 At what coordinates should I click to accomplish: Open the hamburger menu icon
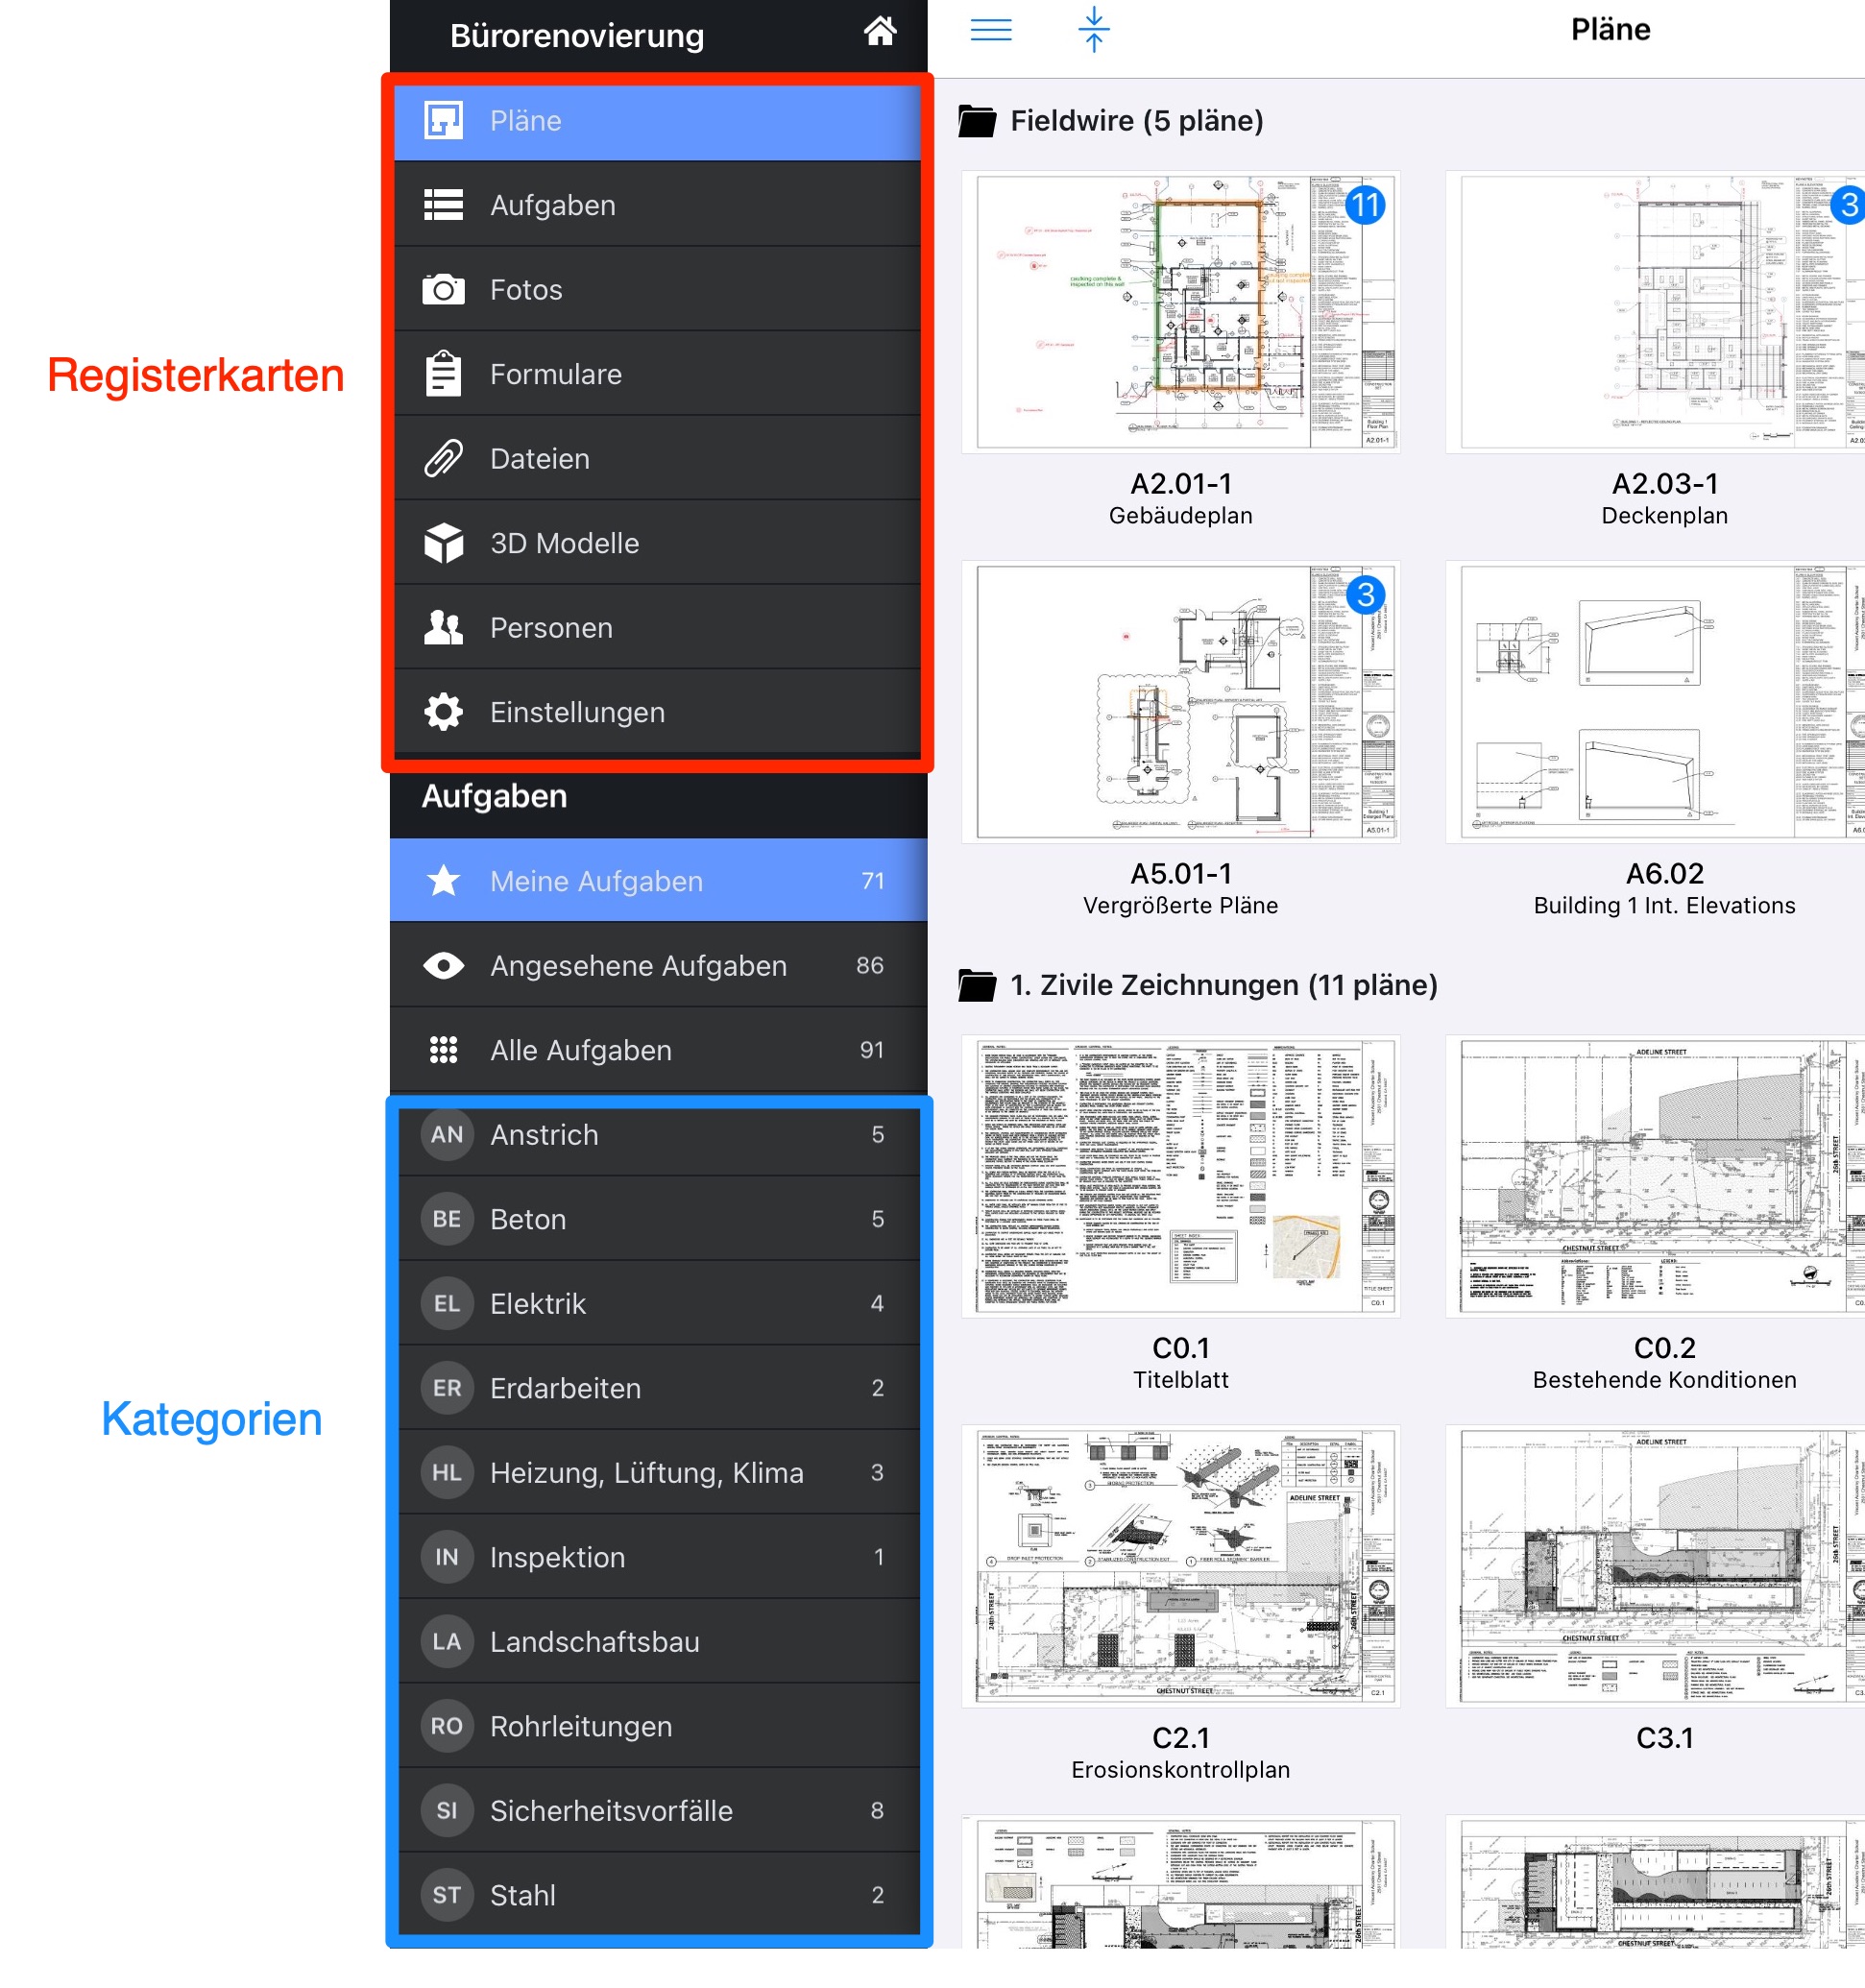pyautogui.click(x=990, y=29)
